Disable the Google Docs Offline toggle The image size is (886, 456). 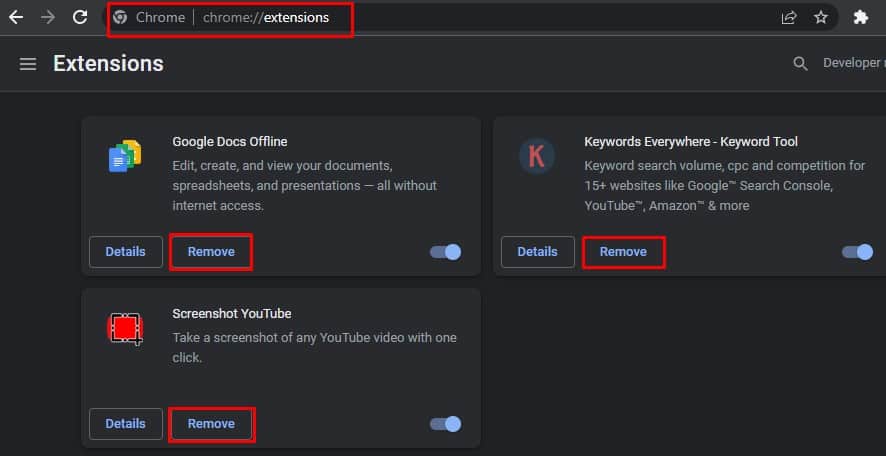click(446, 252)
